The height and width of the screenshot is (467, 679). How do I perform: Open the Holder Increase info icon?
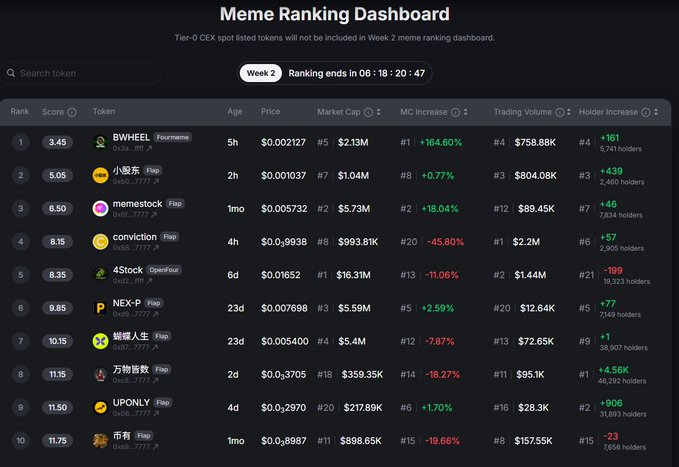646,112
